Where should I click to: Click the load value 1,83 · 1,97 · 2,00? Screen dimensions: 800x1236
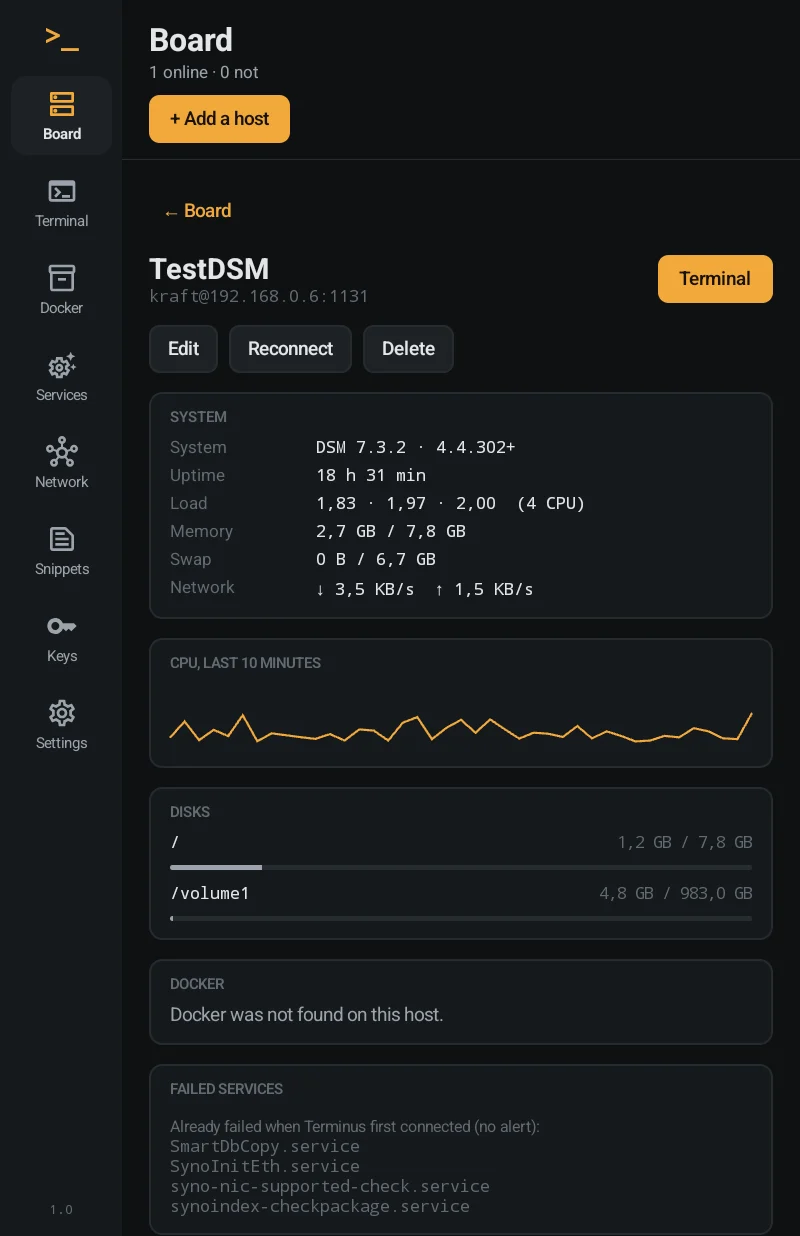click(x=406, y=503)
